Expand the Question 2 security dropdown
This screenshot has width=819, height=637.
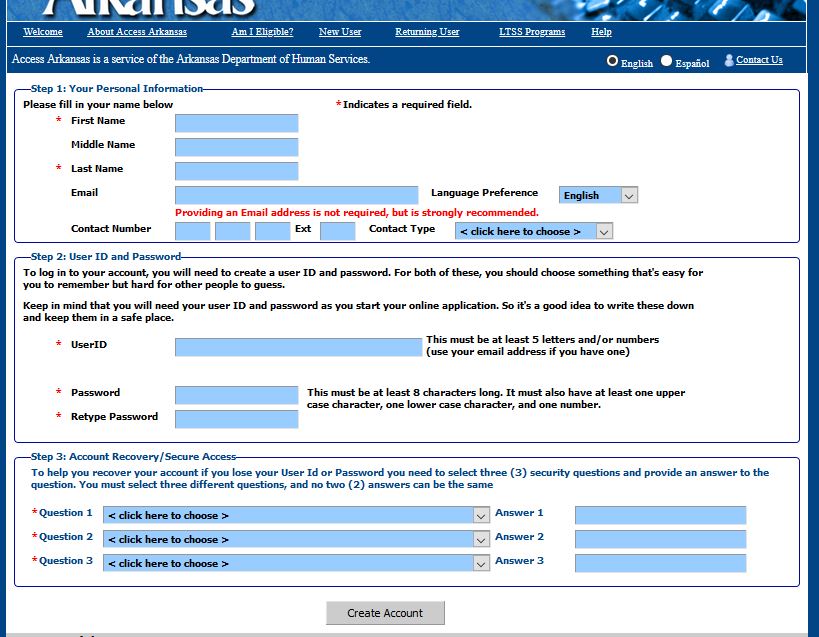(296, 539)
